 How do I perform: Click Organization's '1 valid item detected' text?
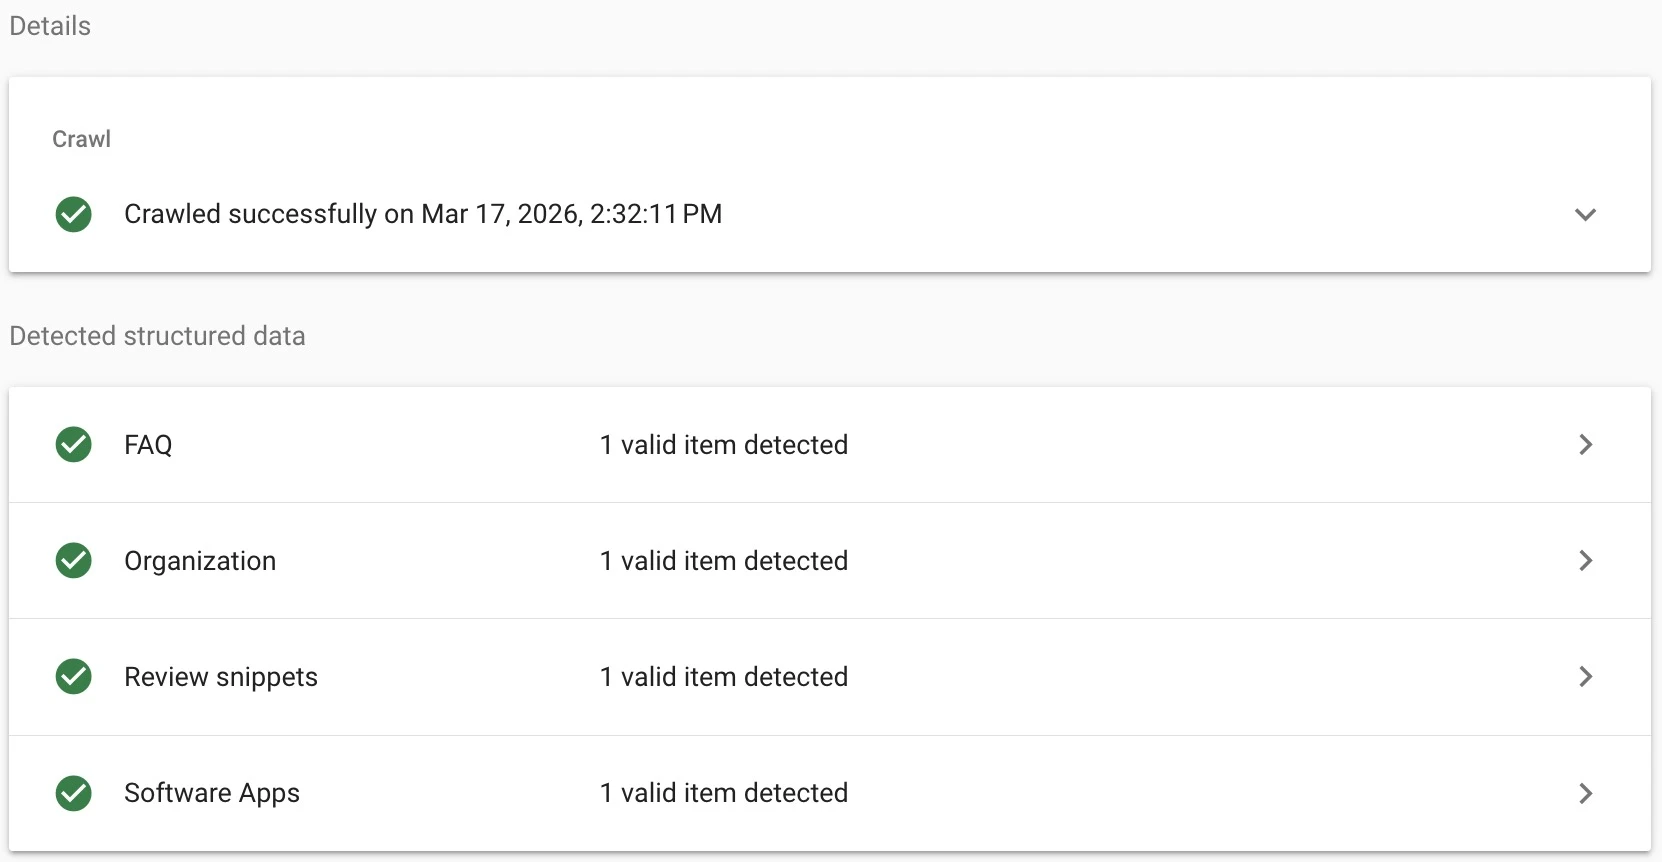723,561
